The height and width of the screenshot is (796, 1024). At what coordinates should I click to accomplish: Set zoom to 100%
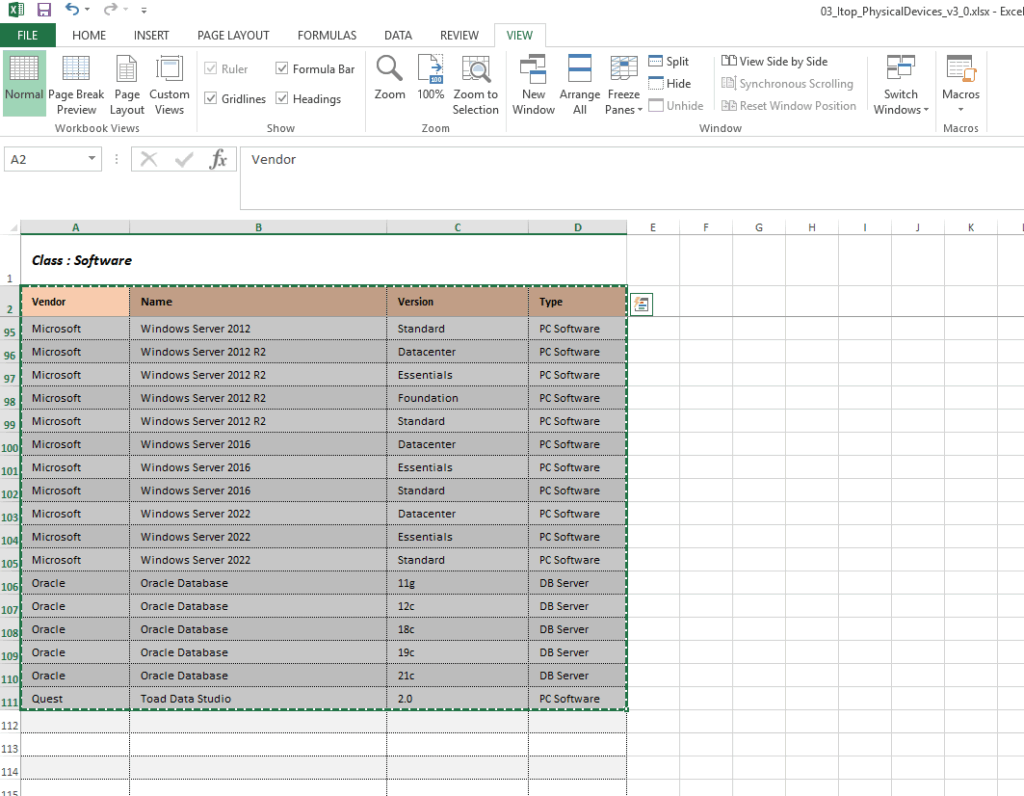(x=431, y=78)
